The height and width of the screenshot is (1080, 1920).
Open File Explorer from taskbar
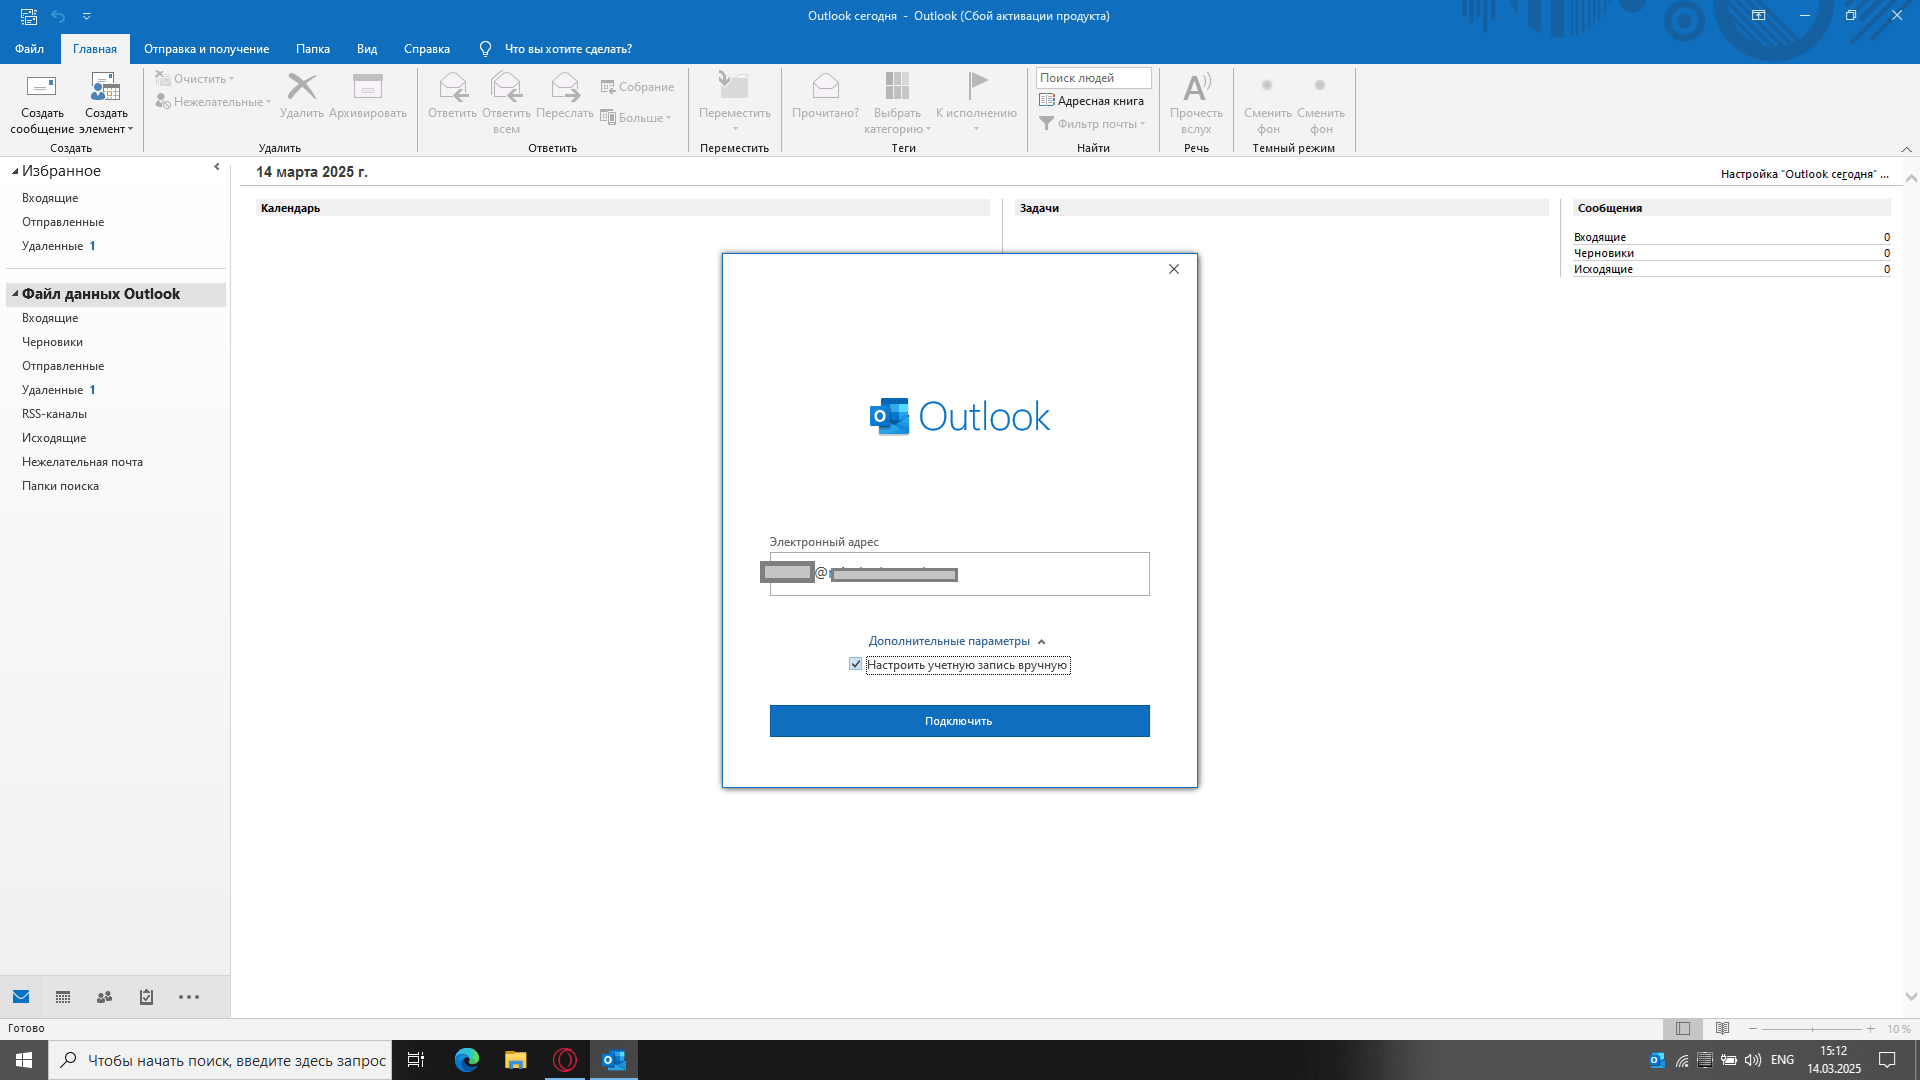tap(516, 1060)
